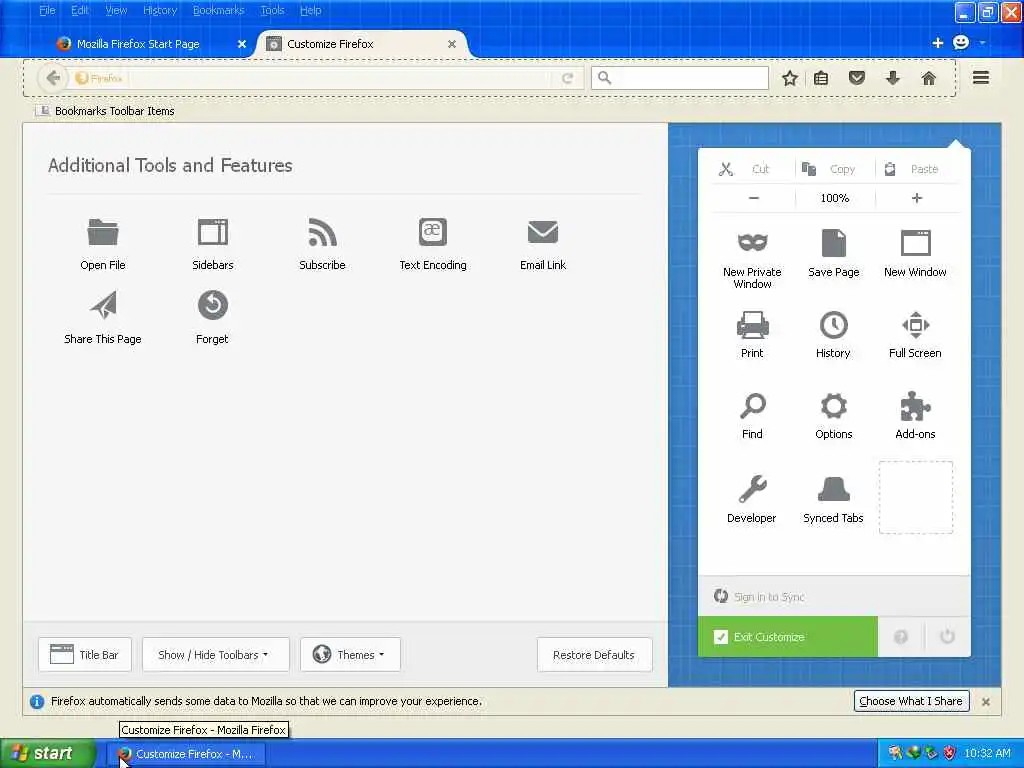Close the Customize Firefox tab
The width and height of the screenshot is (1024, 768).
click(452, 44)
